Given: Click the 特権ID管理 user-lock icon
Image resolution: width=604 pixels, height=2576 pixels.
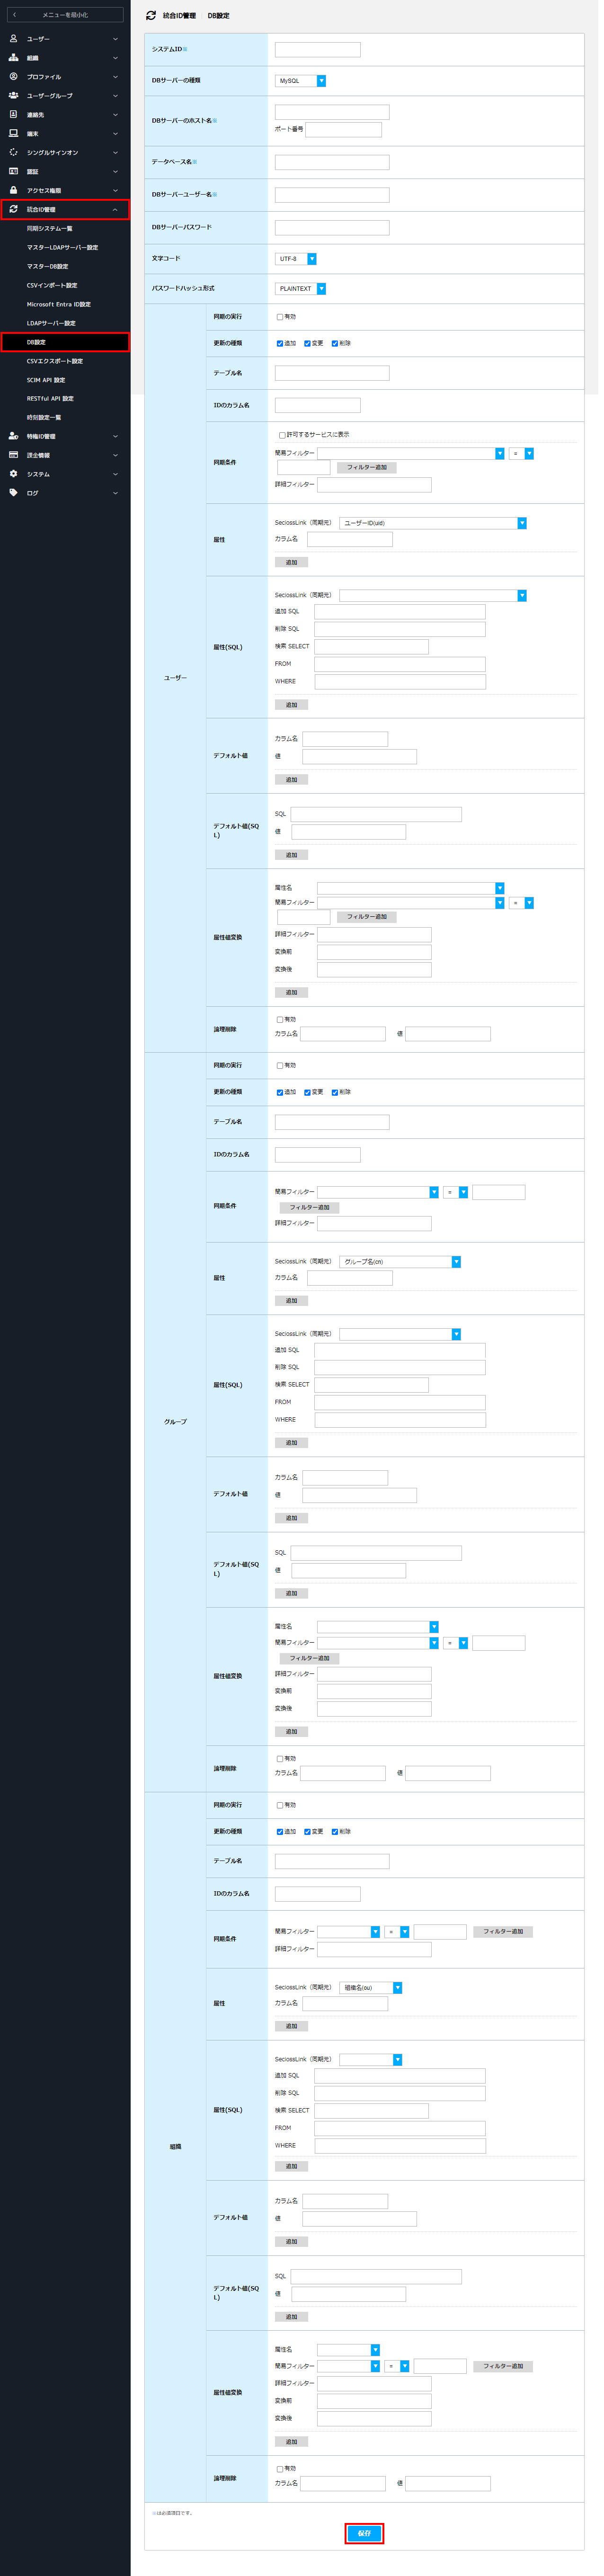Looking at the screenshot, I should [x=13, y=436].
